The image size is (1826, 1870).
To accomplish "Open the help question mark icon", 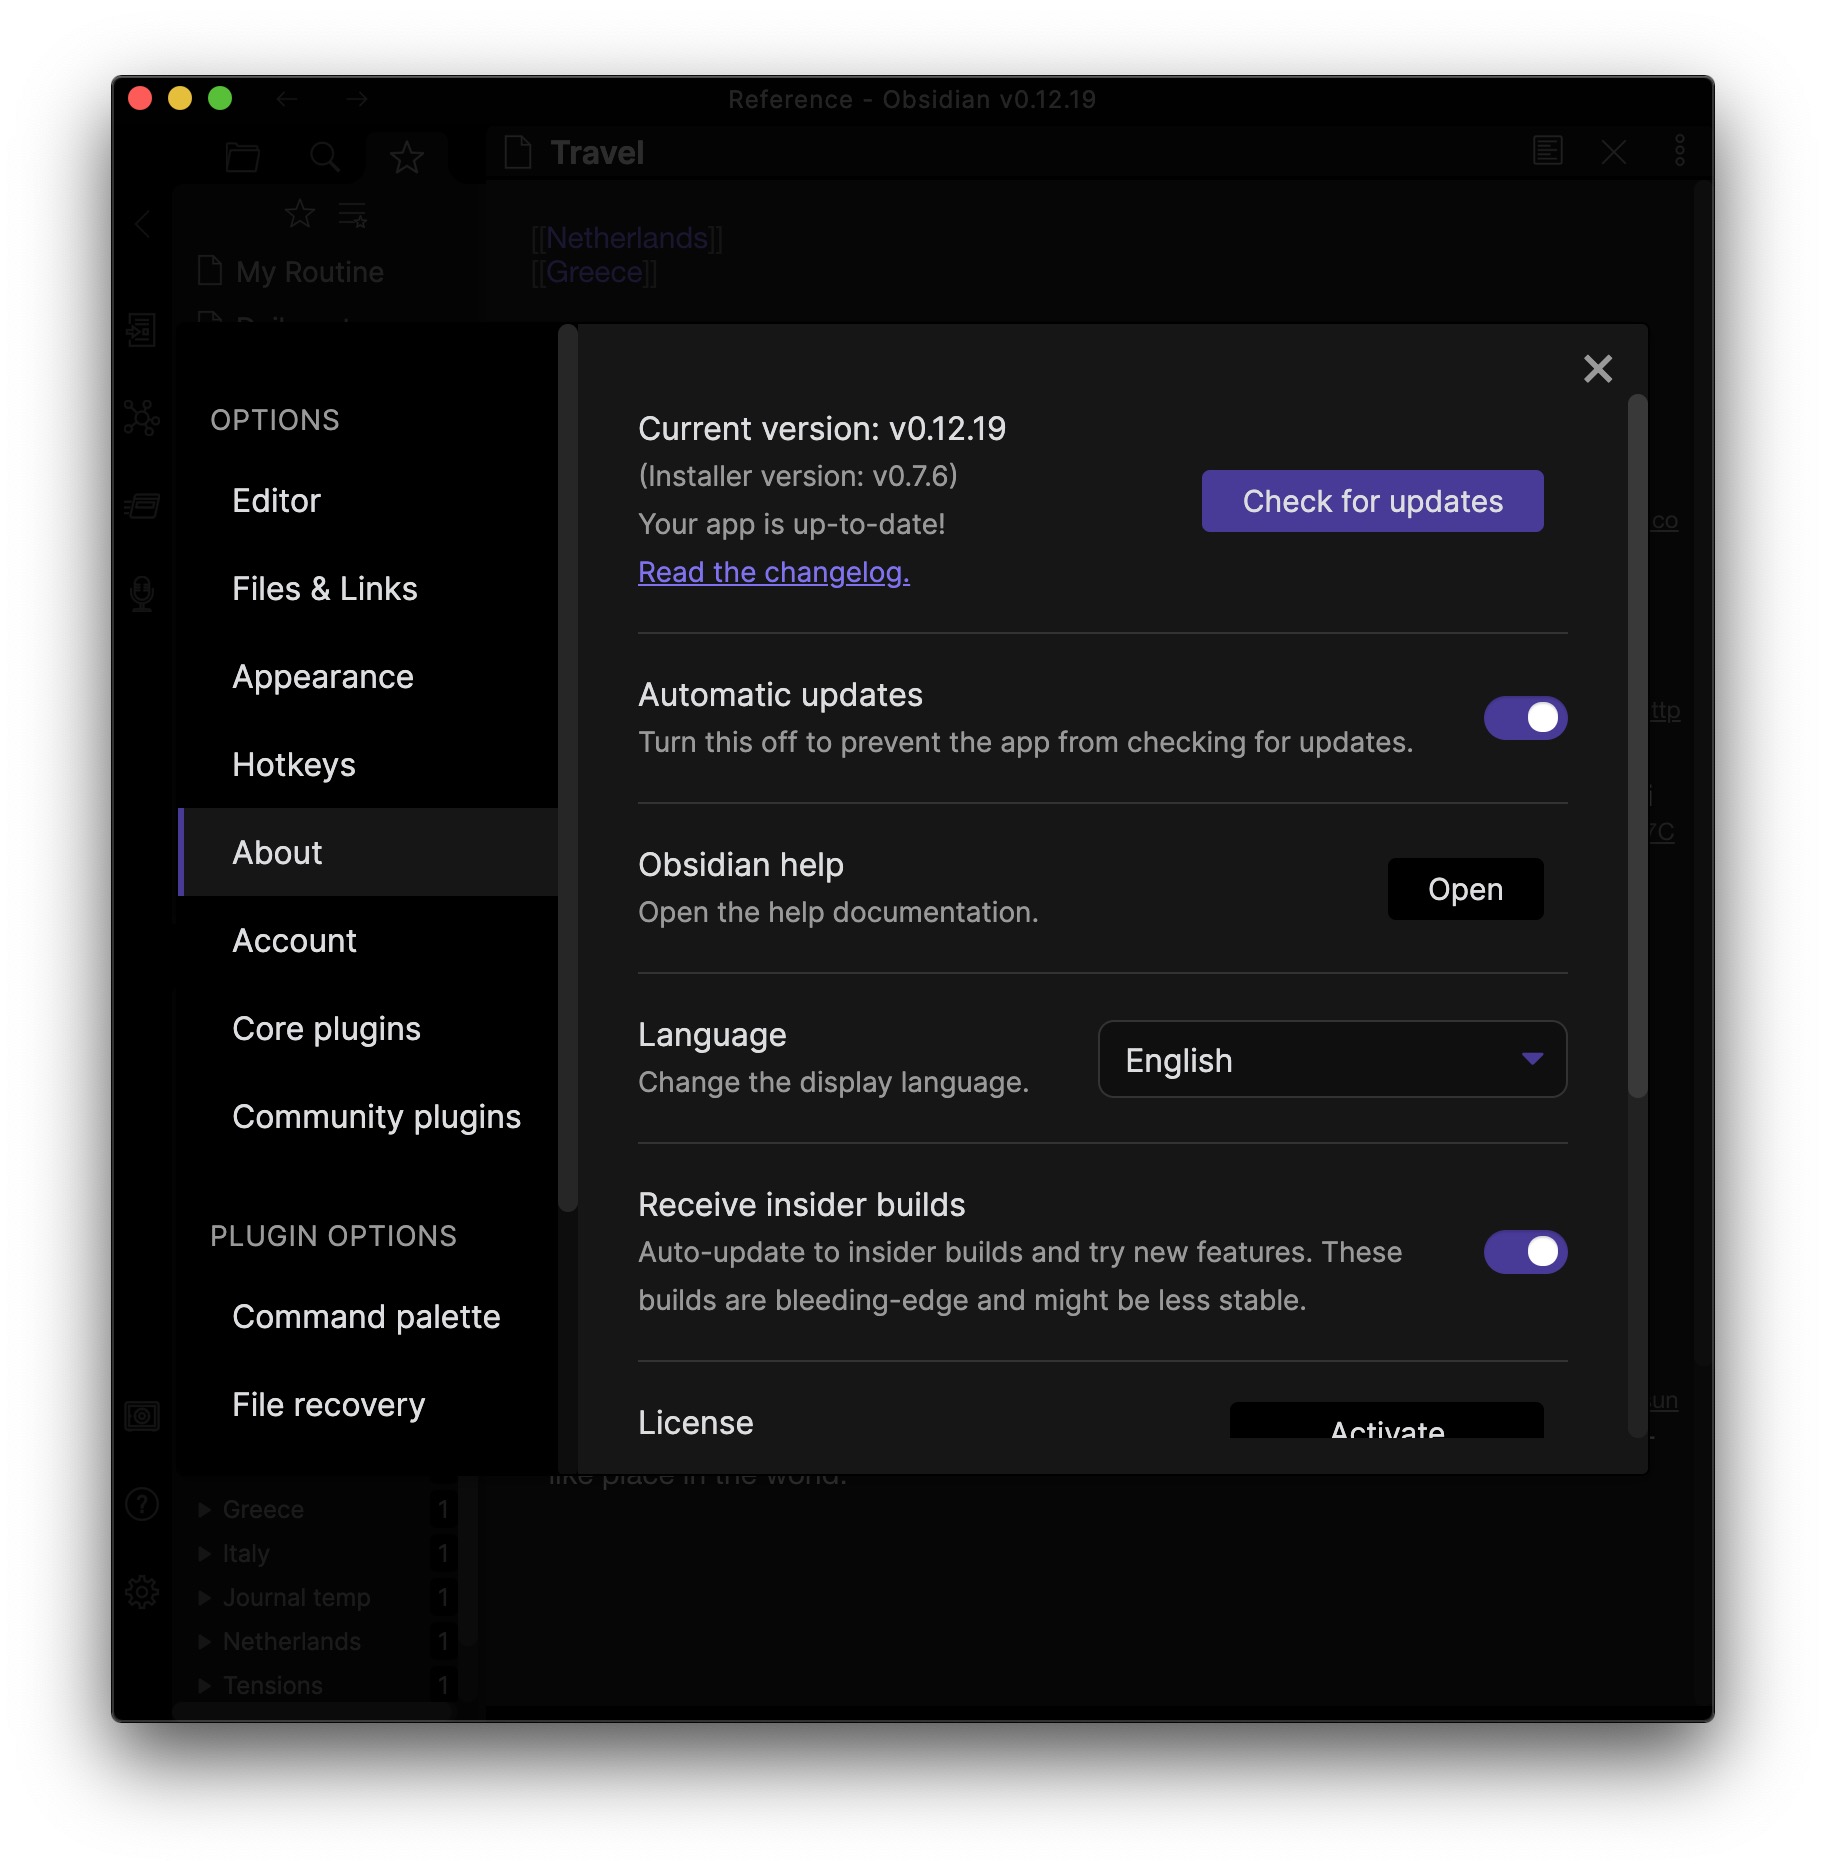I will coord(141,1504).
